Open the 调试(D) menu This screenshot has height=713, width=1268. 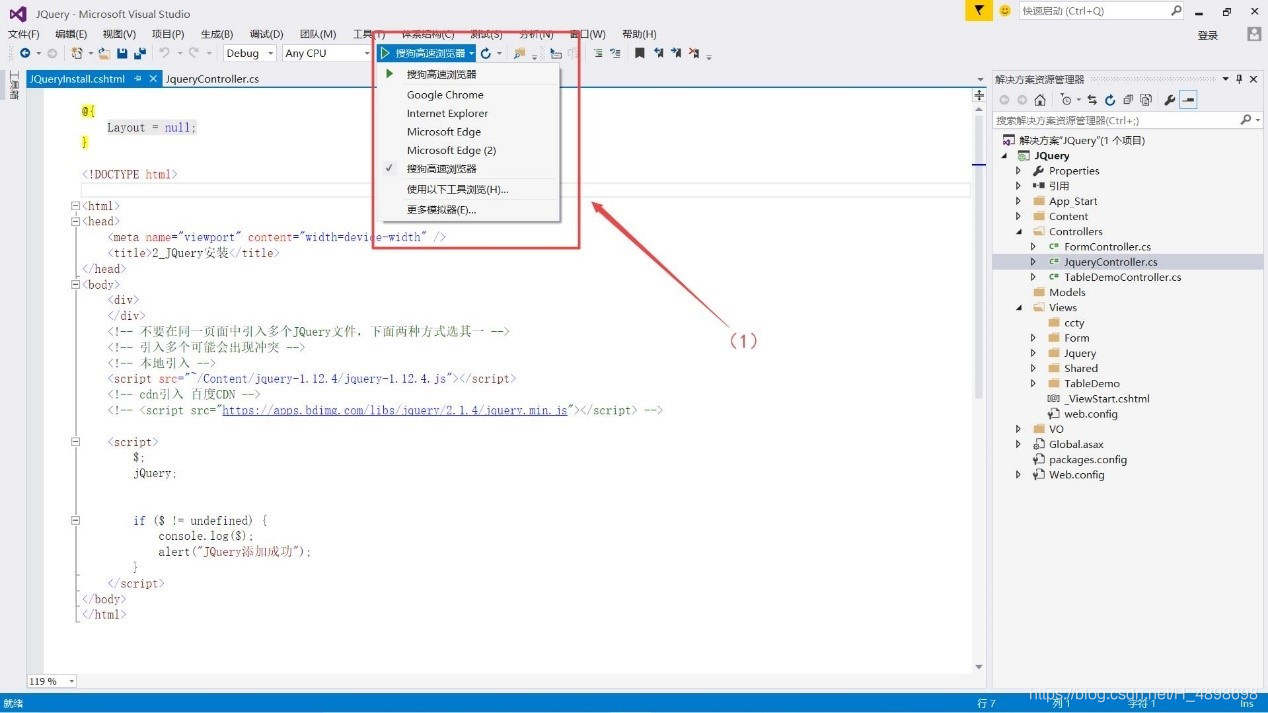click(x=266, y=34)
